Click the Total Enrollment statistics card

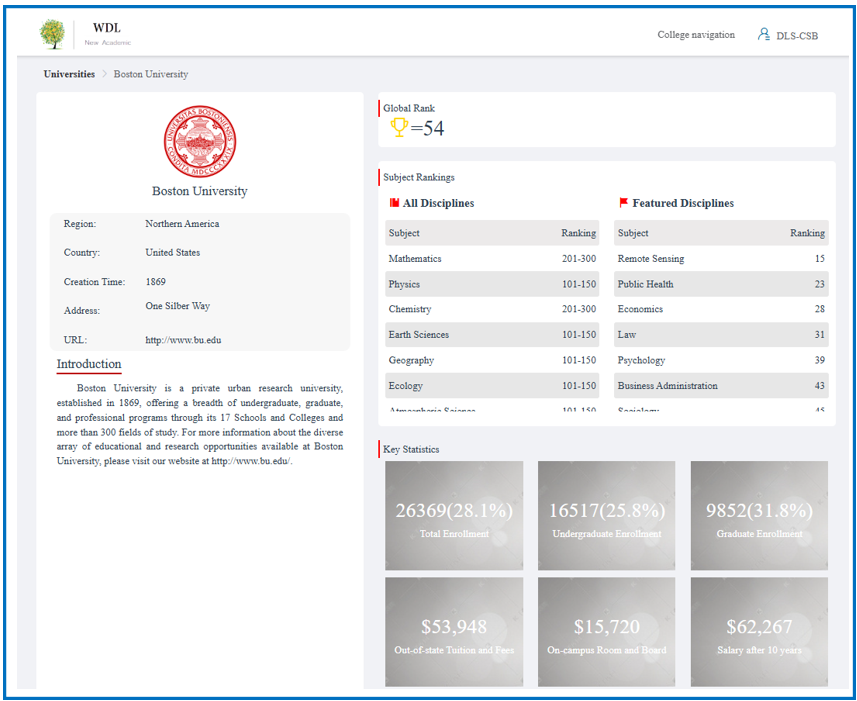[x=454, y=516]
